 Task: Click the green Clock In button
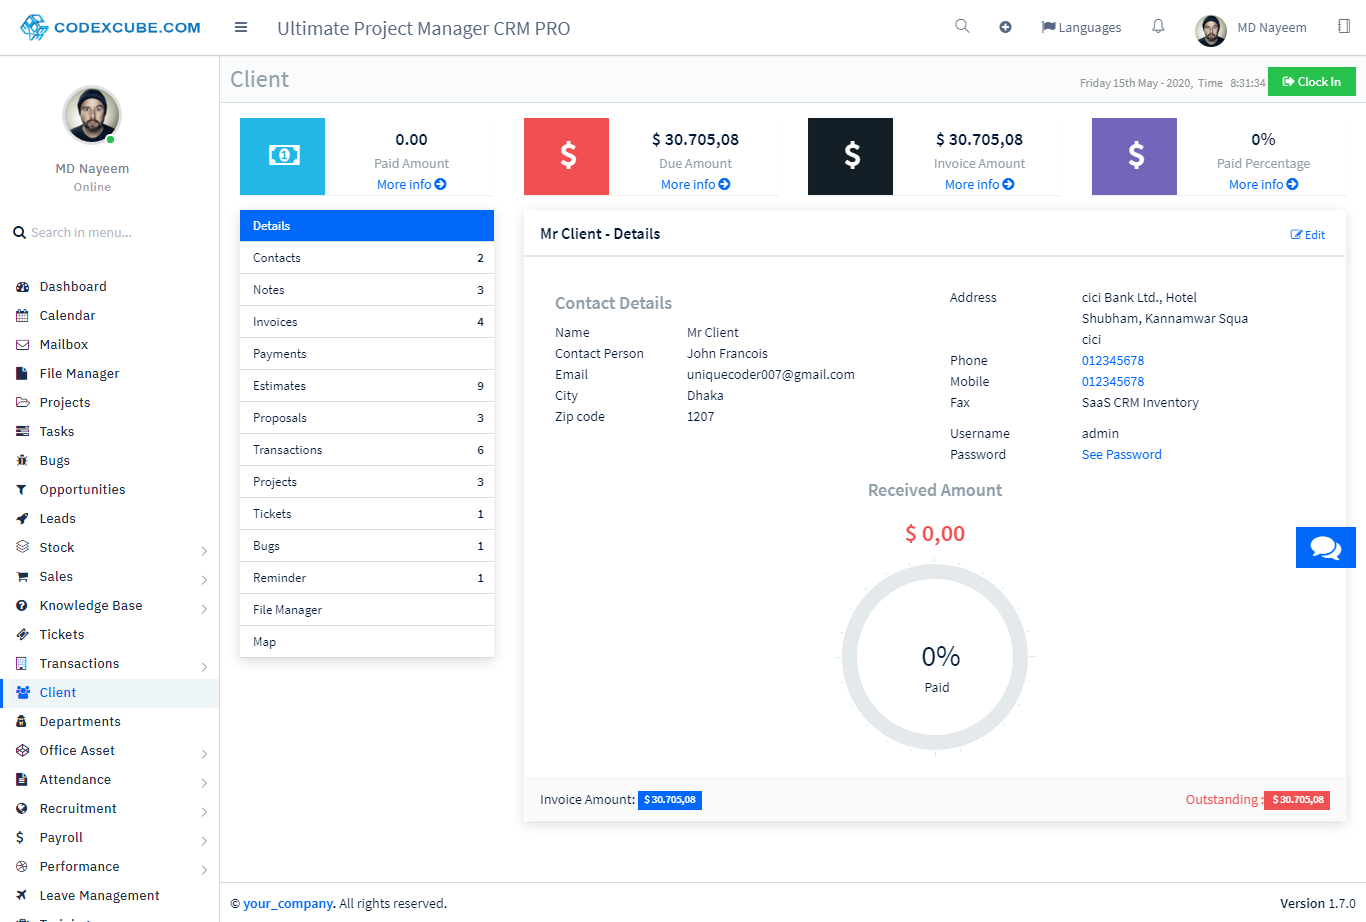pyautogui.click(x=1311, y=82)
